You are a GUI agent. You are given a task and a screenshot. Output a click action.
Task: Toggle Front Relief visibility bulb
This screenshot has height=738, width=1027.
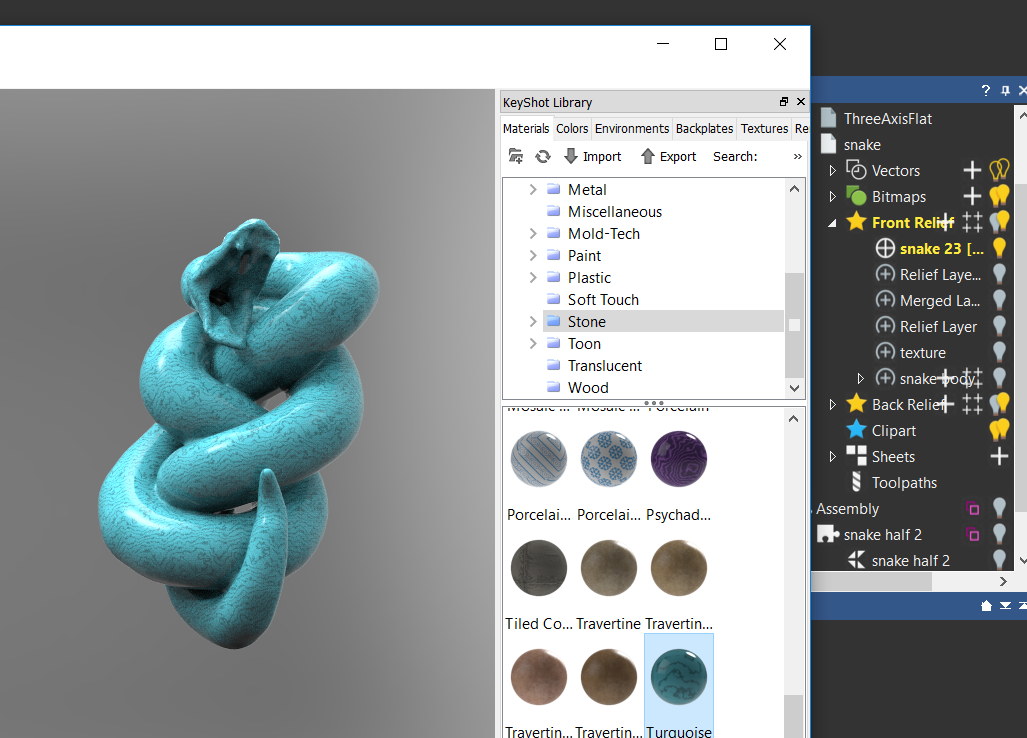pos(999,221)
